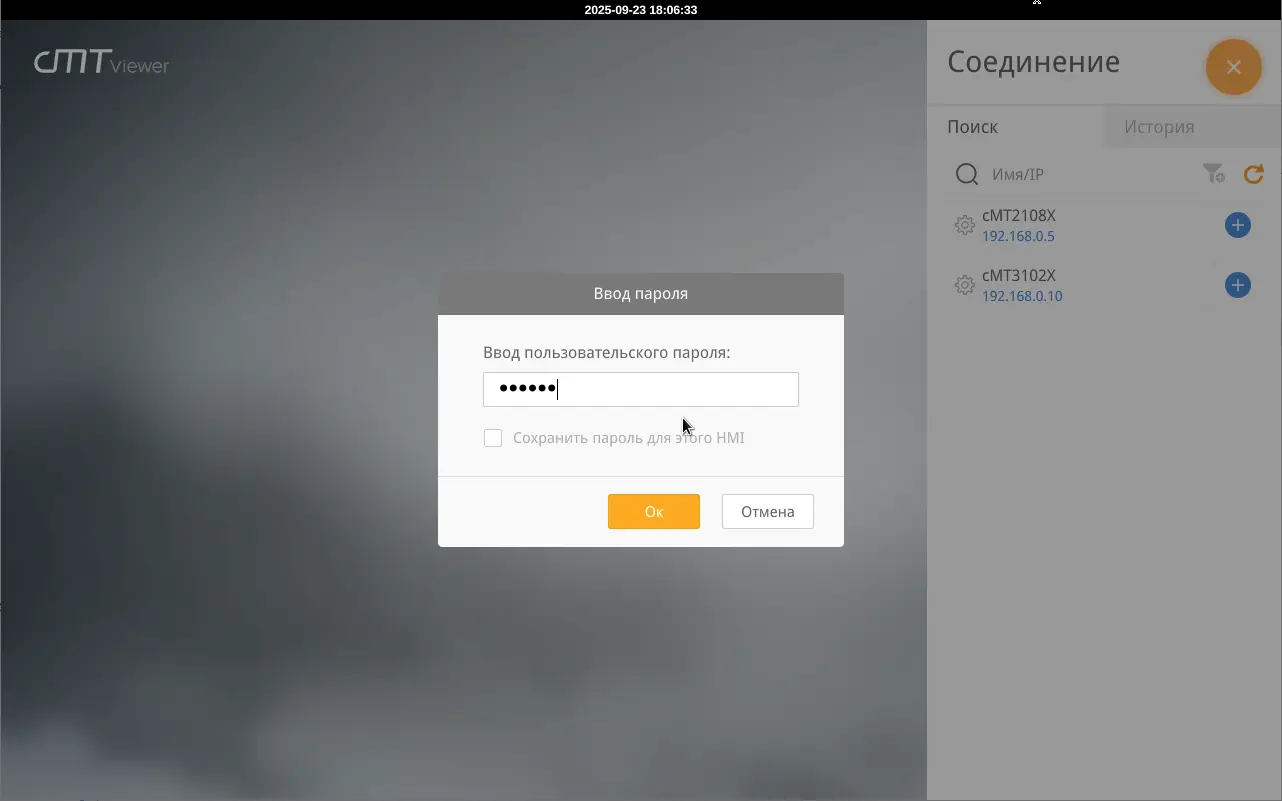The height and width of the screenshot is (801, 1282).
Task: Click the orange close button in Соединение panel
Action: click(1233, 67)
